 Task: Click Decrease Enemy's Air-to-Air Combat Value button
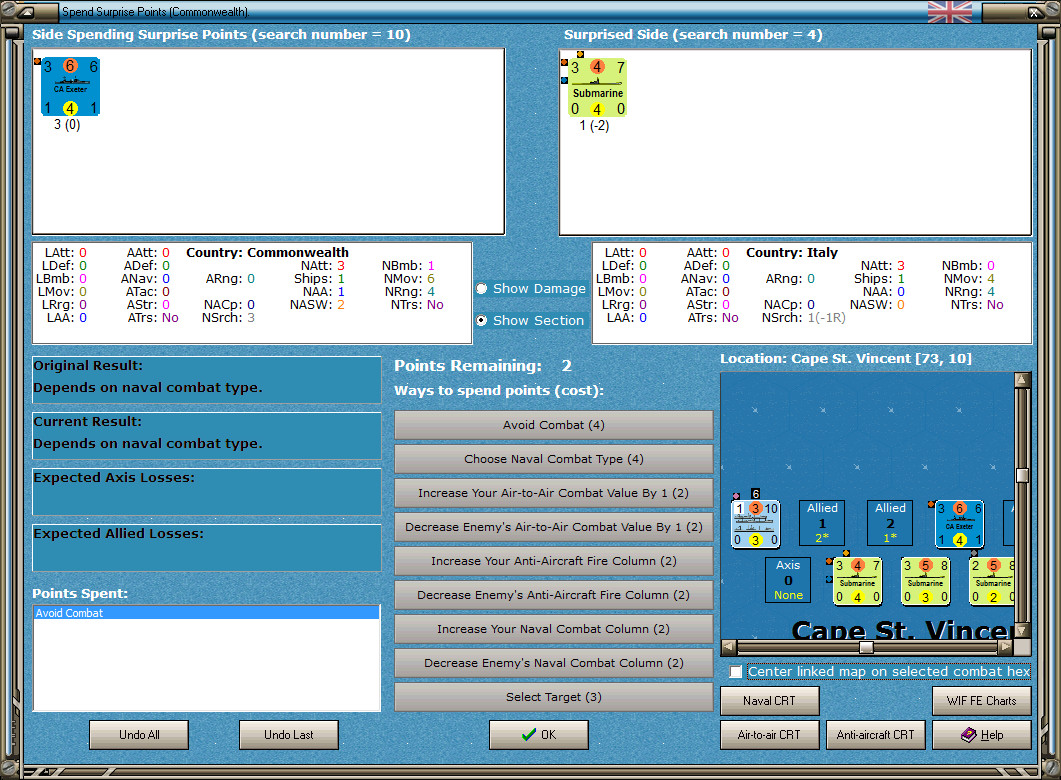coord(554,526)
